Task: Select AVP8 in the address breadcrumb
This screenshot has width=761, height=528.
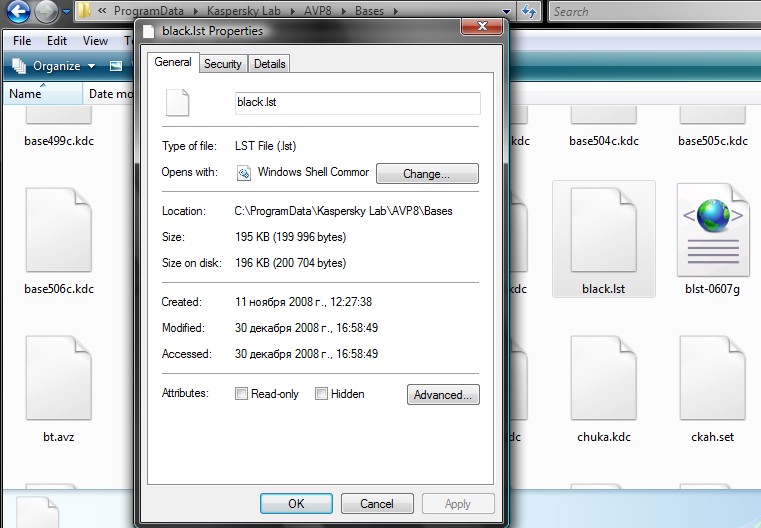Action: pos(317,11)
